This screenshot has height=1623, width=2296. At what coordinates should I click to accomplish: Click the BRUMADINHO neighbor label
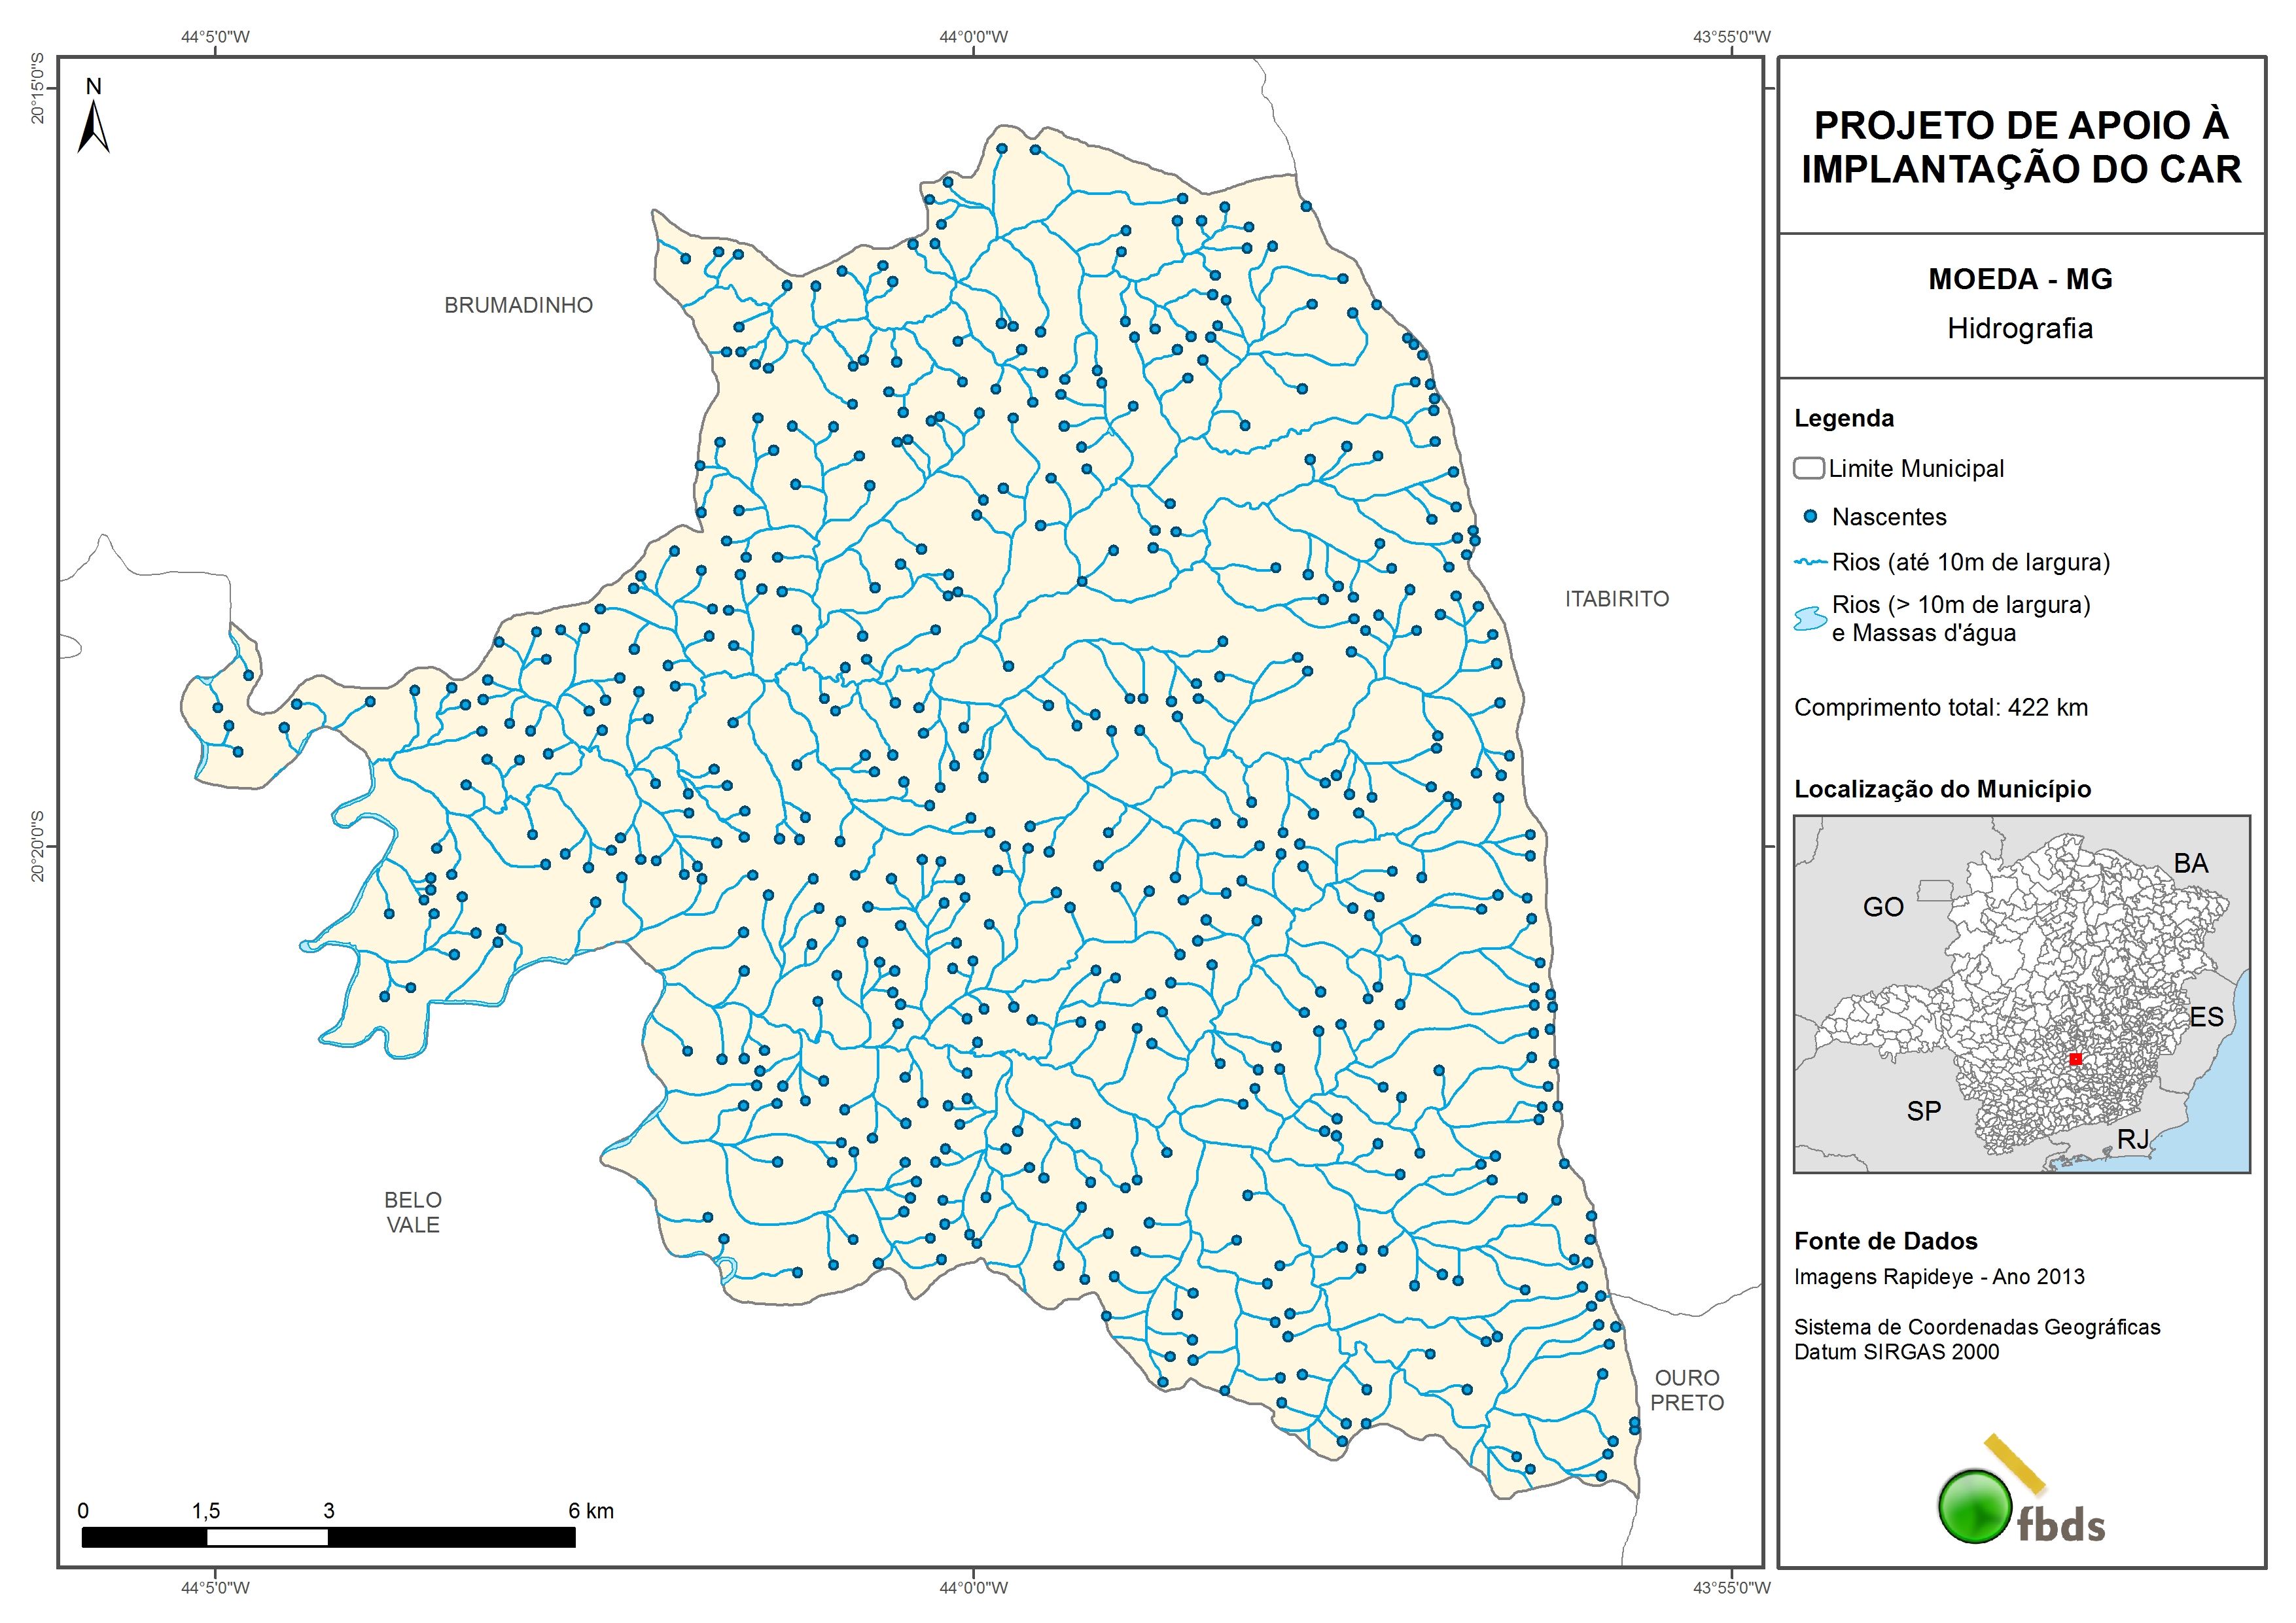(518, 305)
